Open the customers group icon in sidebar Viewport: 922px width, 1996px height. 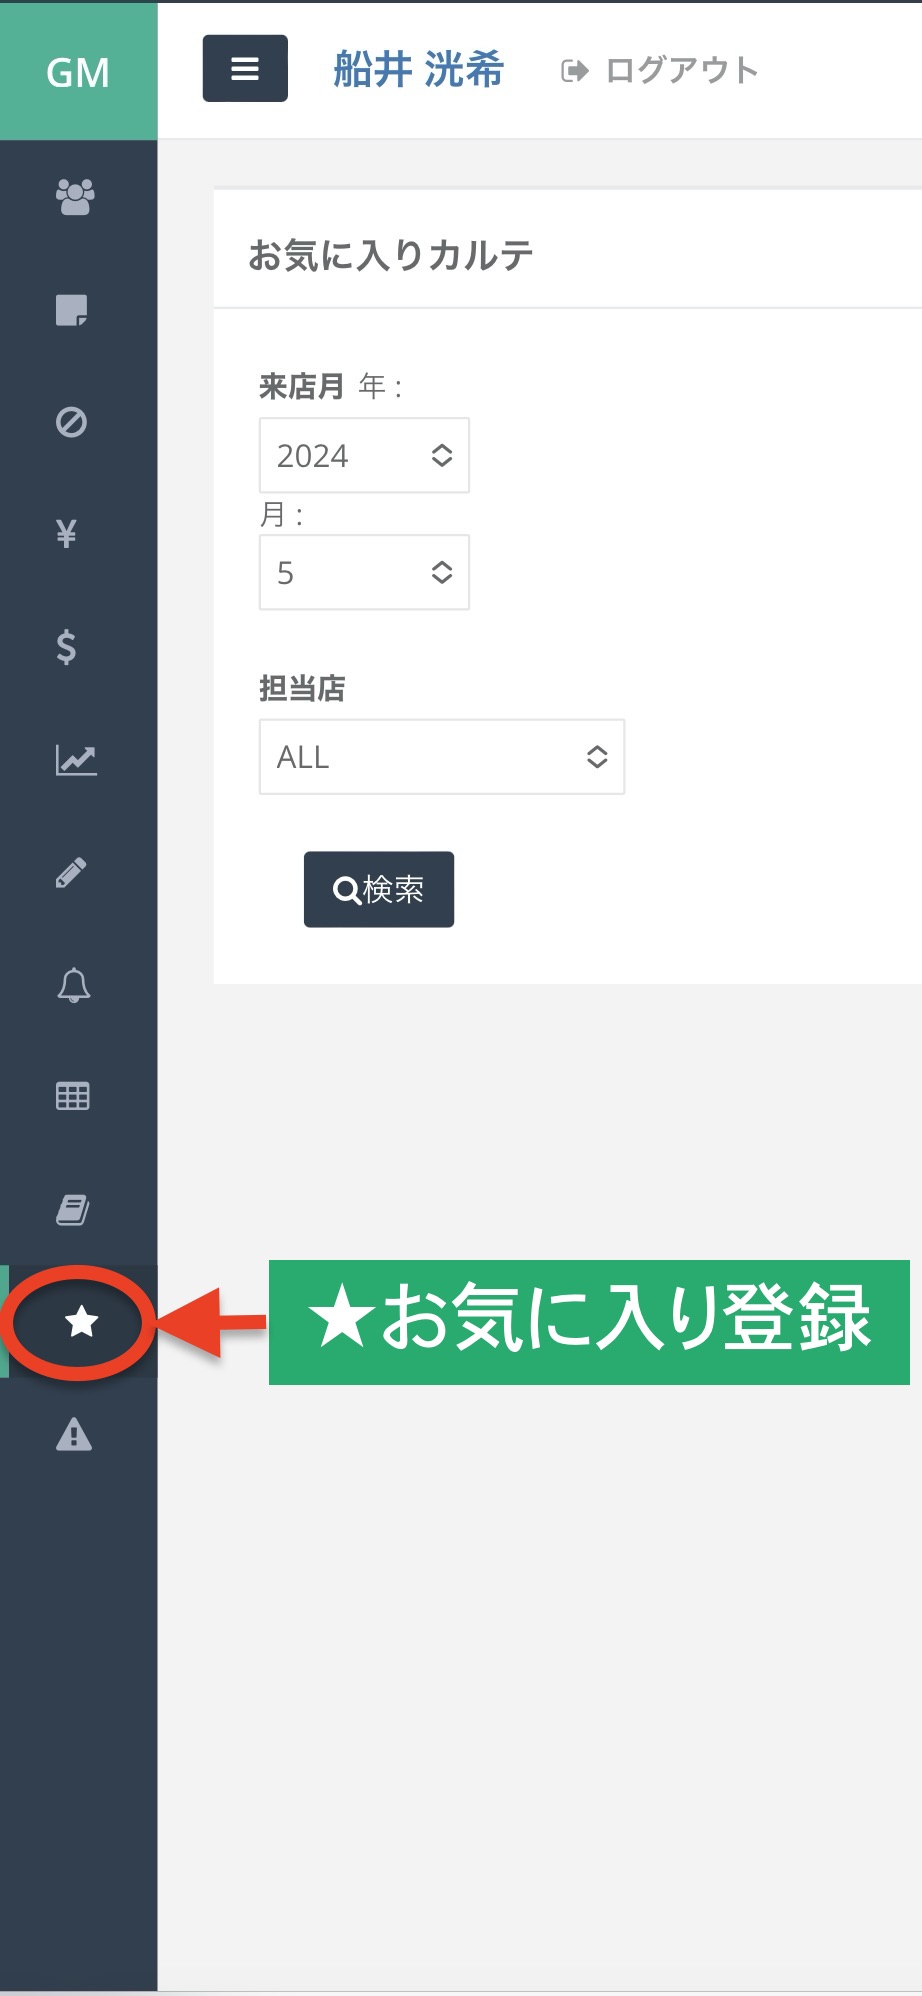75,197
